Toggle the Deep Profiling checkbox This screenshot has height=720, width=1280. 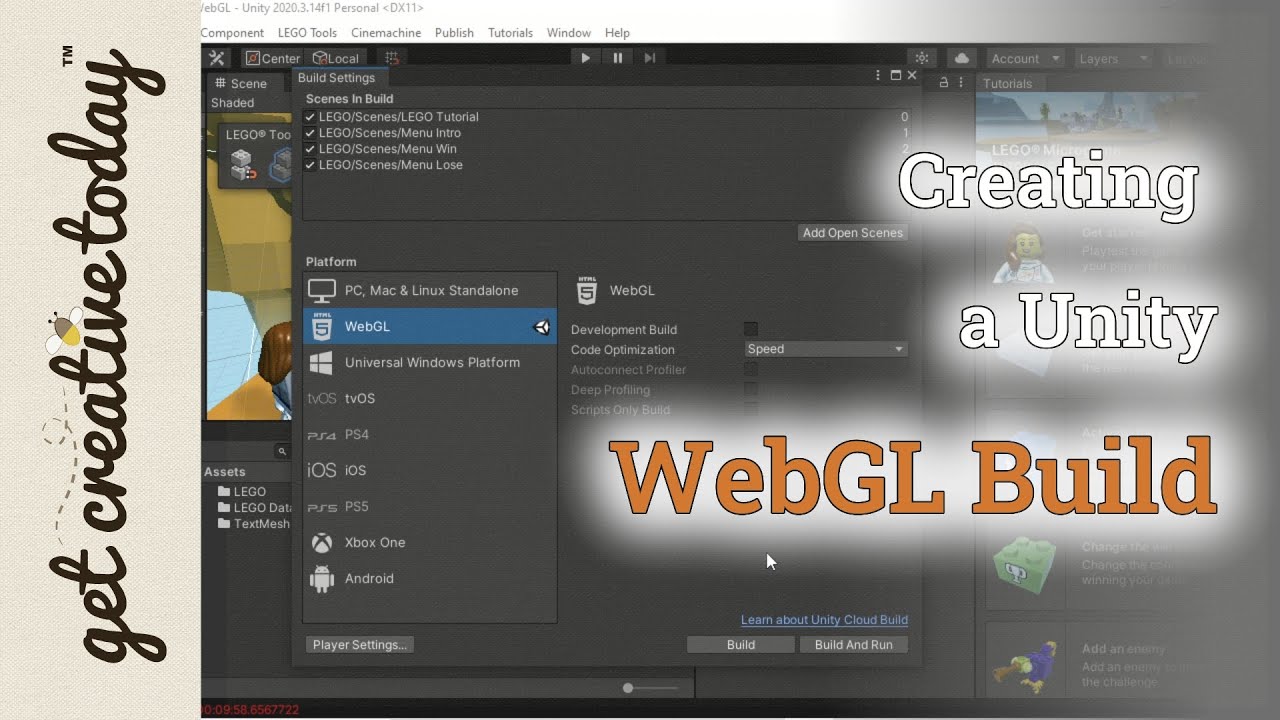coord(751,389)
